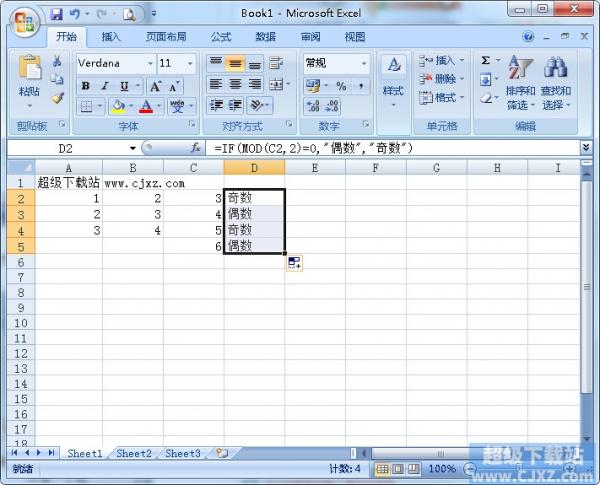
Task: Toggle wrap text in cells
Action: coord(276,63)
